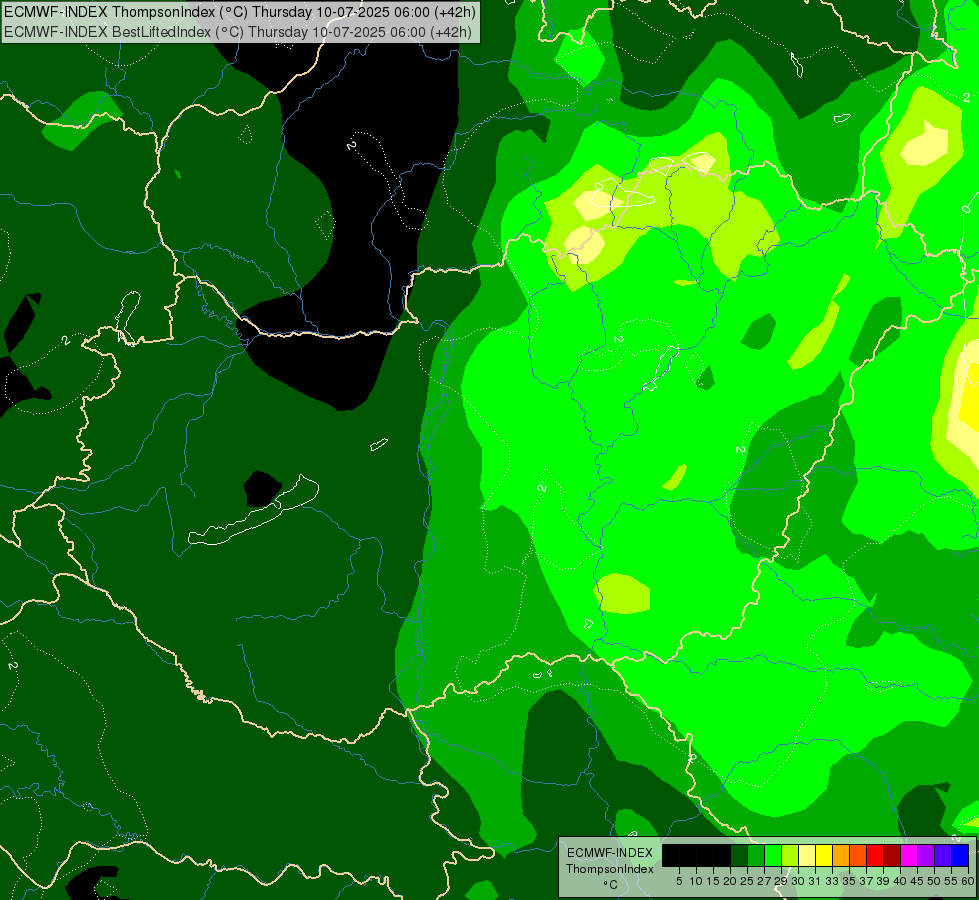Select the magenta 40–45 legend swatch

[909, 855]
